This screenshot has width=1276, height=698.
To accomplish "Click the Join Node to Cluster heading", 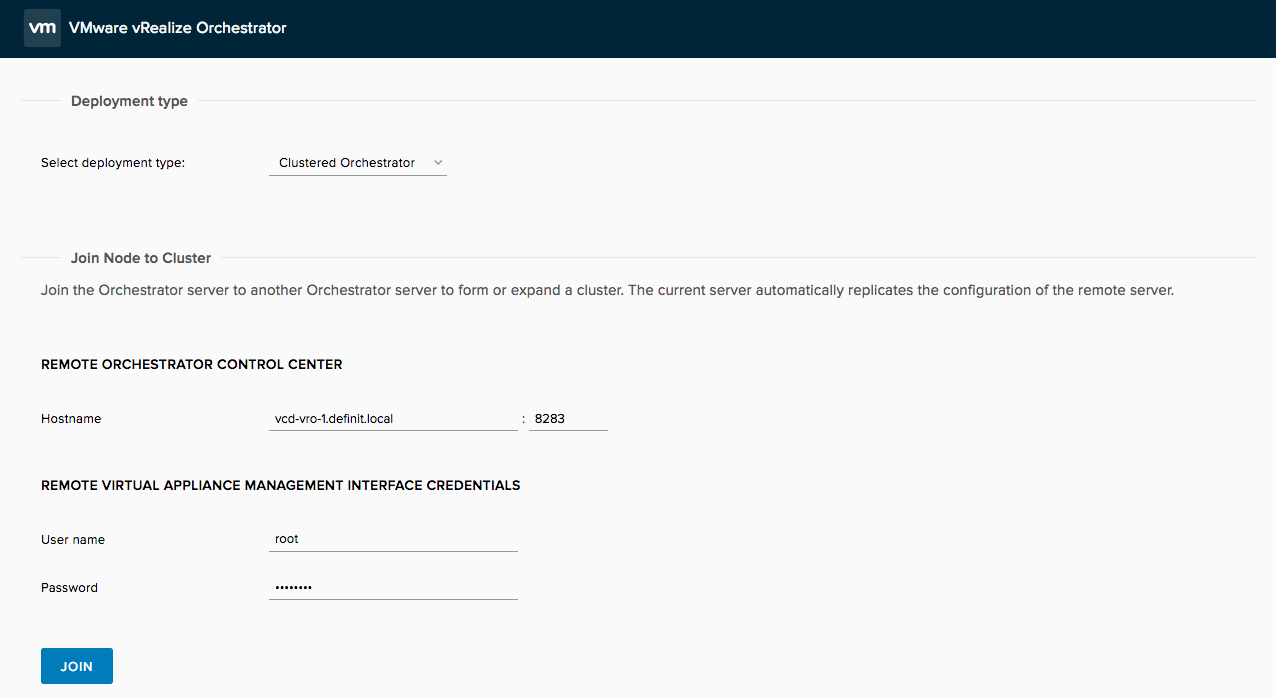I will pos(141,258).
